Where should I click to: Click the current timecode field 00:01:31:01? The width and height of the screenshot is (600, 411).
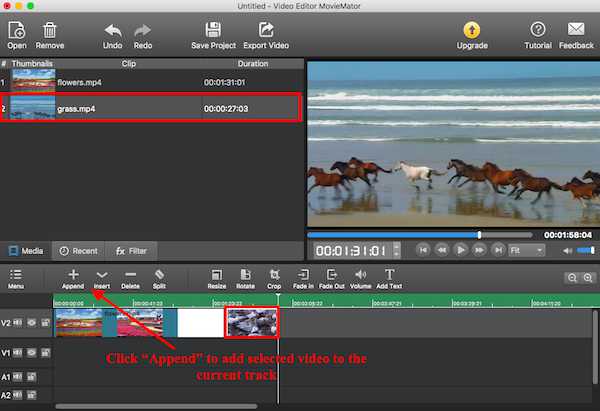pos(353,251)
